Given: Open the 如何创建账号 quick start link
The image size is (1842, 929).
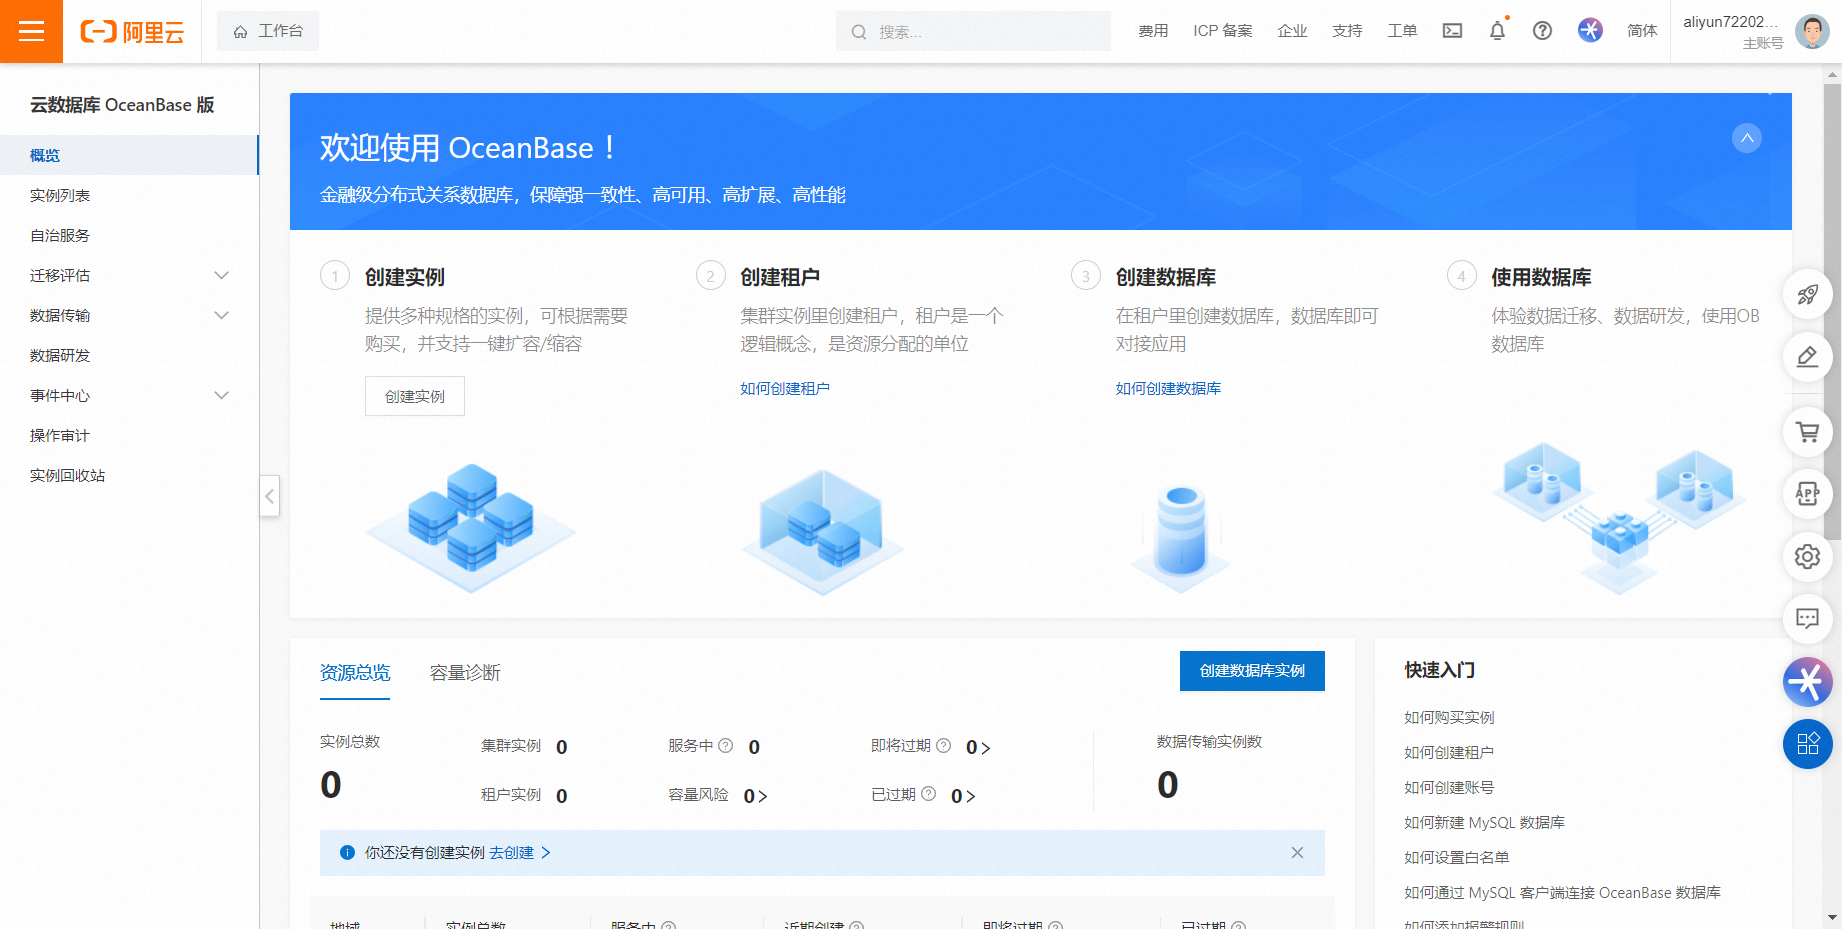Looking at the screenshot, I should click(1449, 787).
